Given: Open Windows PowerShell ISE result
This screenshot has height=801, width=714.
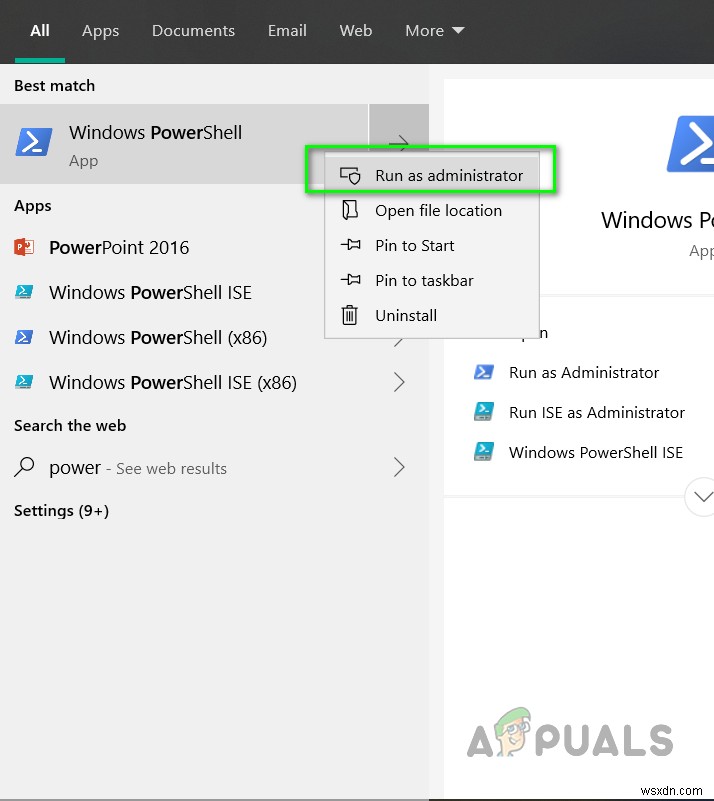Looking at the screenshot, I should [x=163, y=293].
